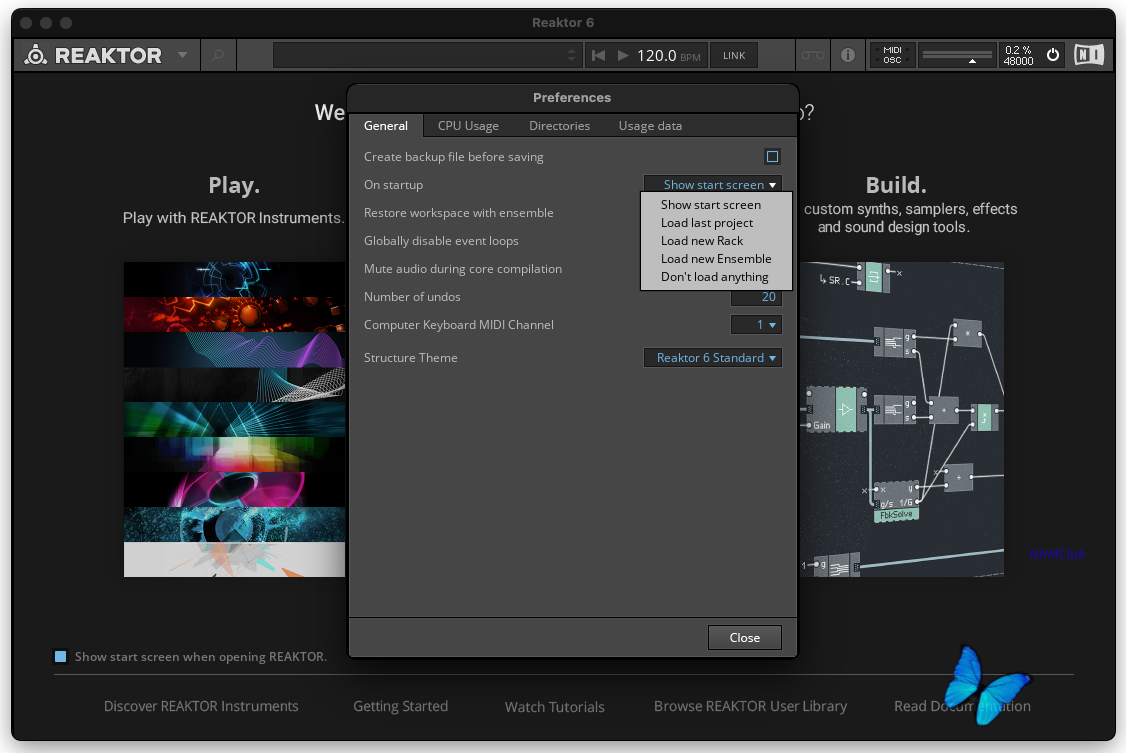
Task: Toggle the connect/panel link icon
Action: (x=813, y=55)
